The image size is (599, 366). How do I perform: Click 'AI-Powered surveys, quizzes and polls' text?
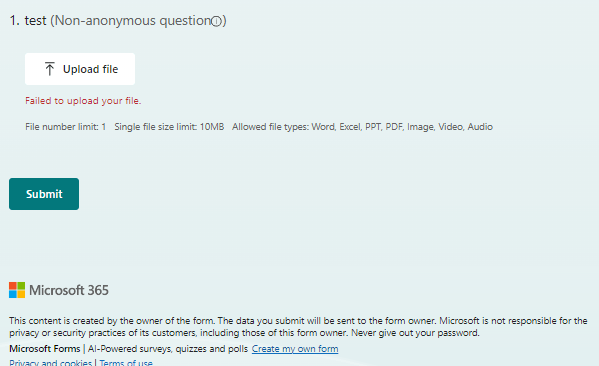pyautogui.click(x=168, y=349)
